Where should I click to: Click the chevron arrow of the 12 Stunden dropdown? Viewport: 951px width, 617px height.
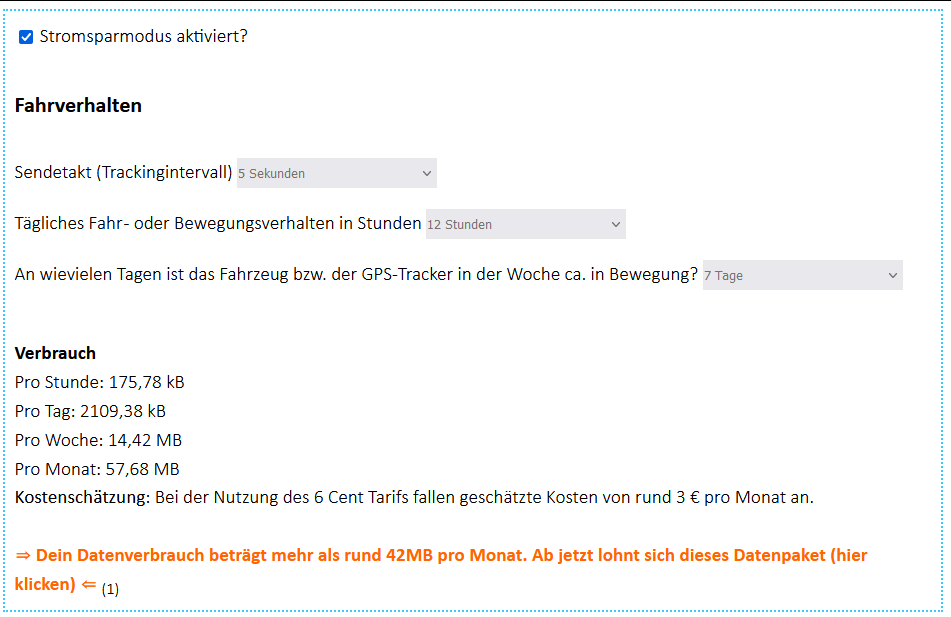(616, 225)
